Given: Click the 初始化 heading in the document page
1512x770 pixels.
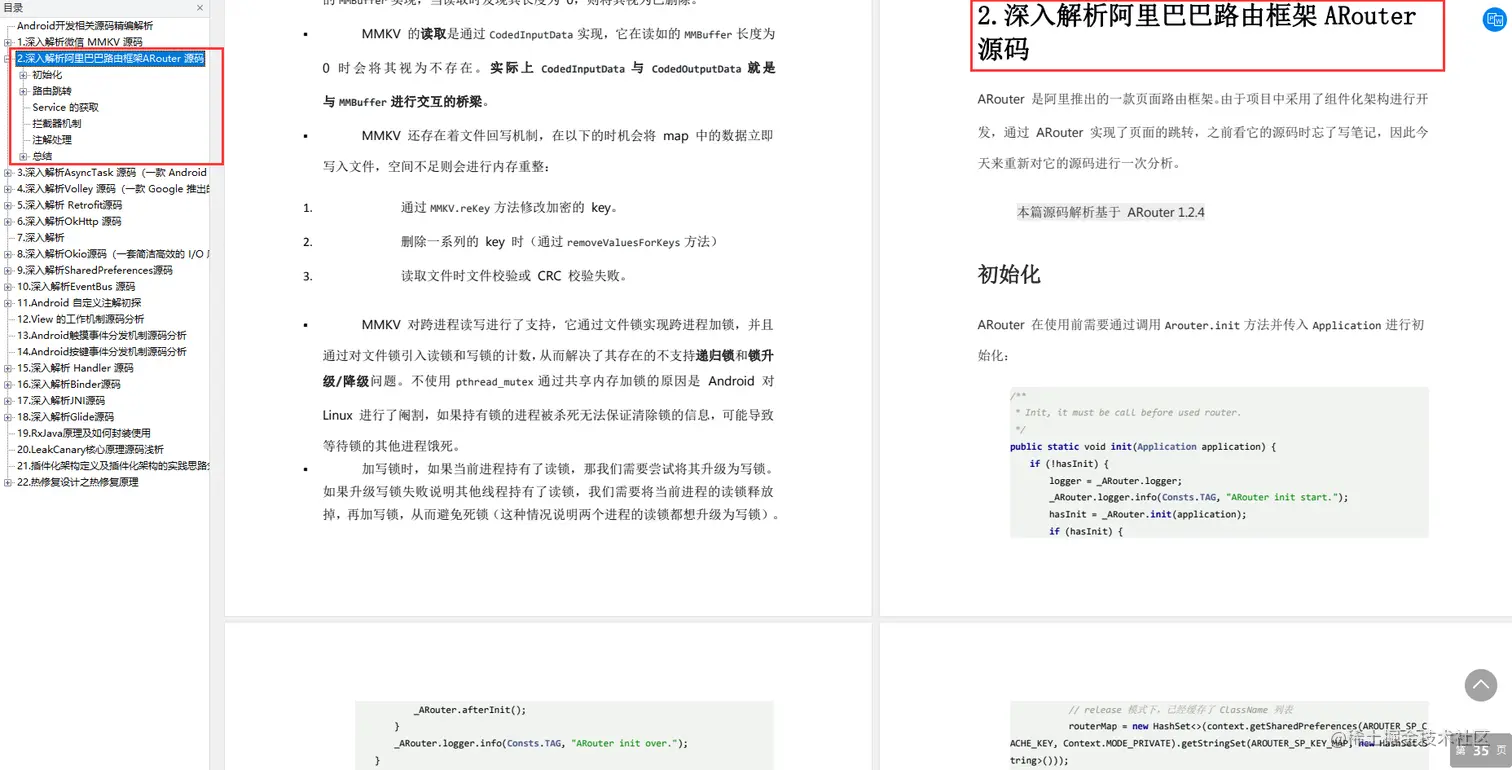Looking at the screenshot, I should coord(1009,274).
